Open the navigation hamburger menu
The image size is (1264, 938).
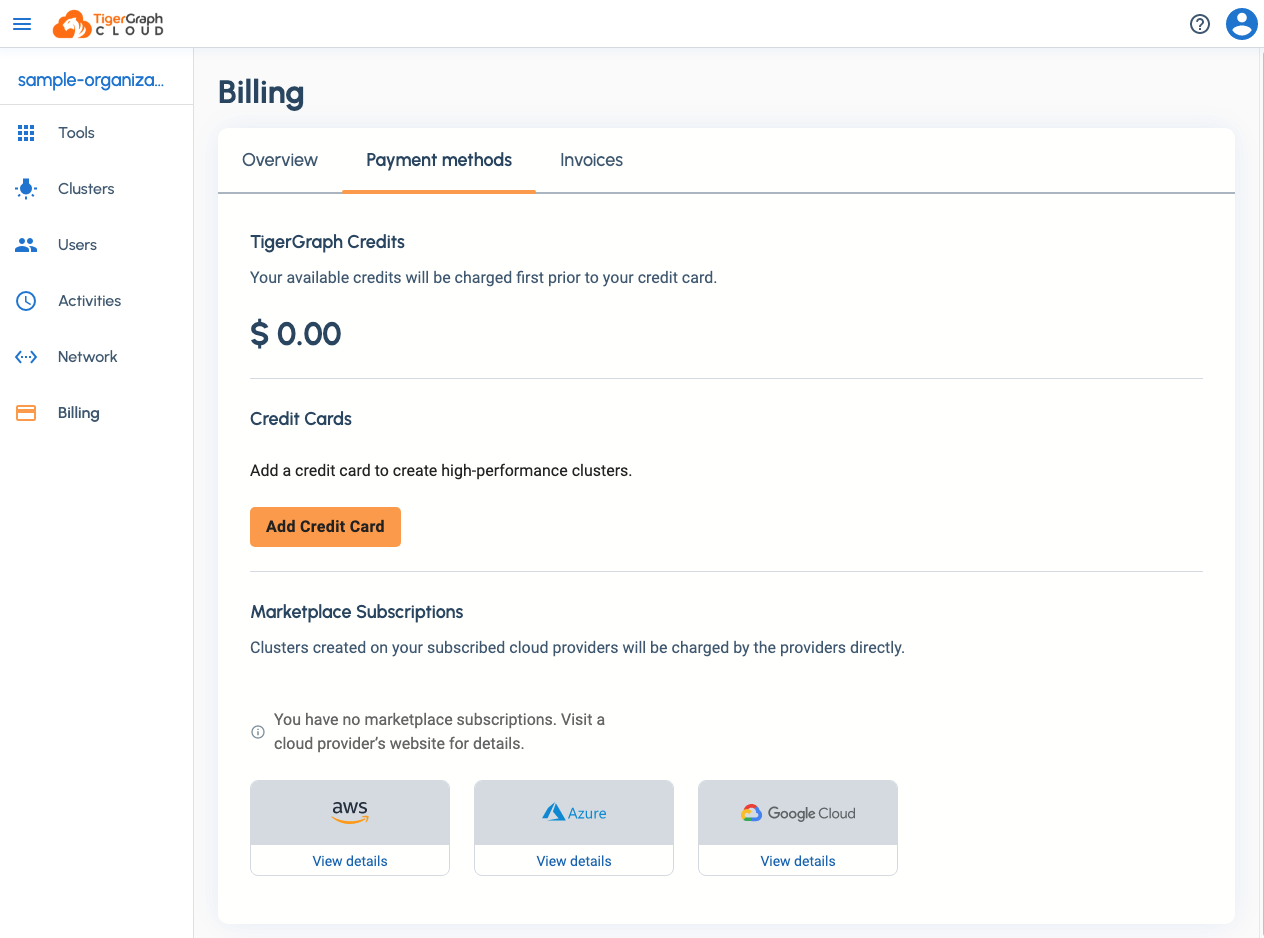tap(22, 24)
